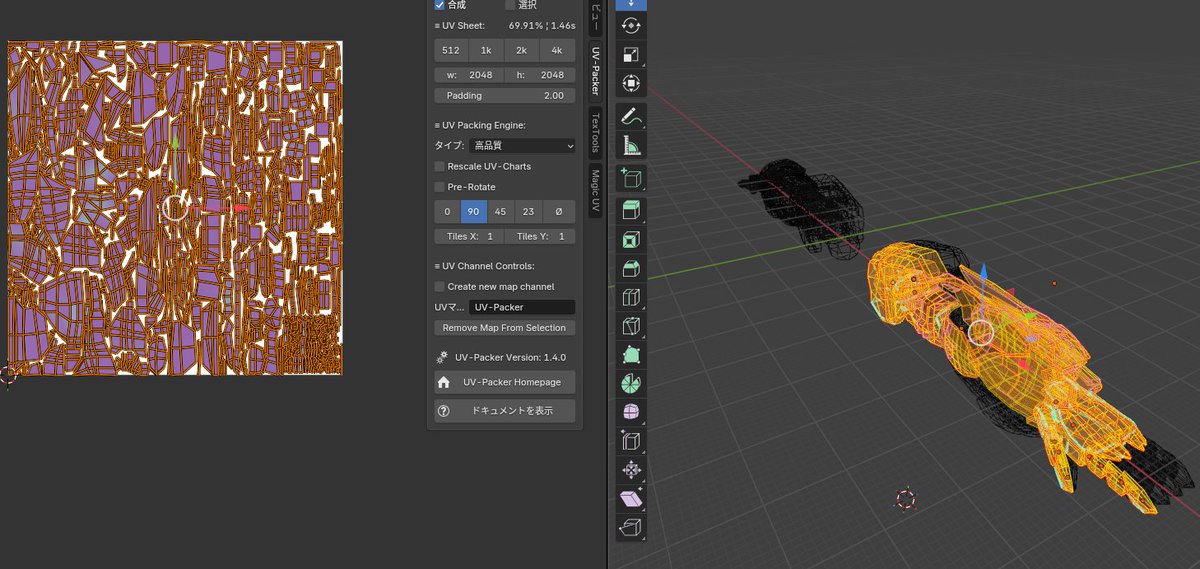Select the Rip Region tool
1200x569 pixels.
[631, 527]
